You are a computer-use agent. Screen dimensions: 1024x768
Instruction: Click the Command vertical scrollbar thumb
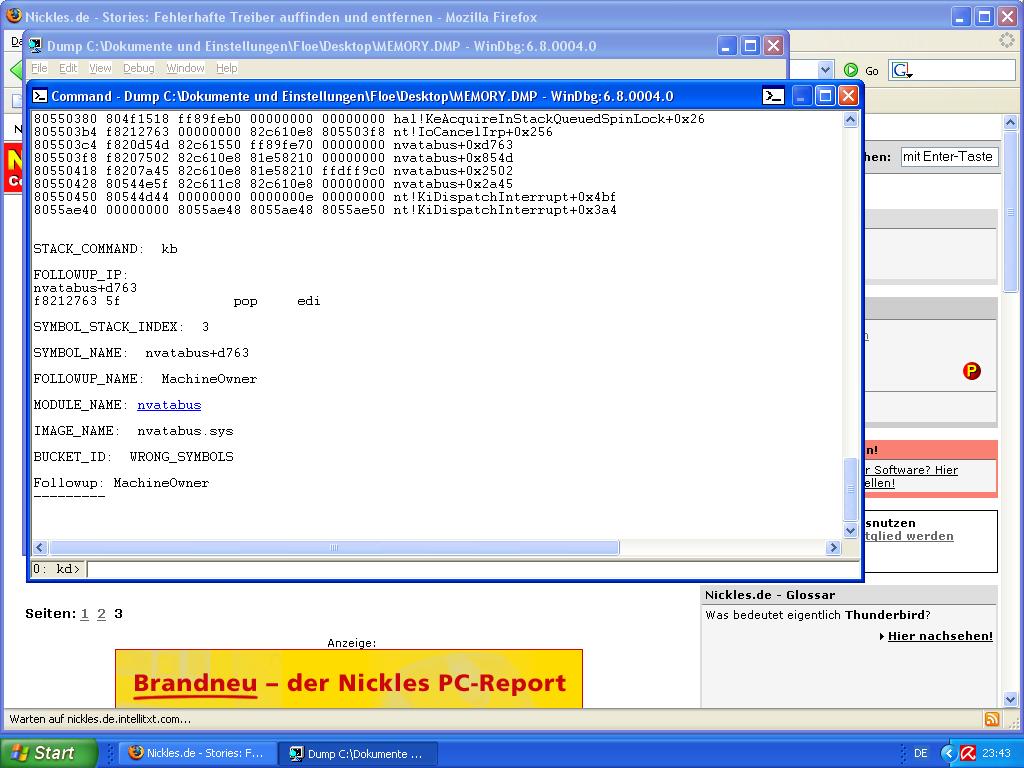(850, 488)
